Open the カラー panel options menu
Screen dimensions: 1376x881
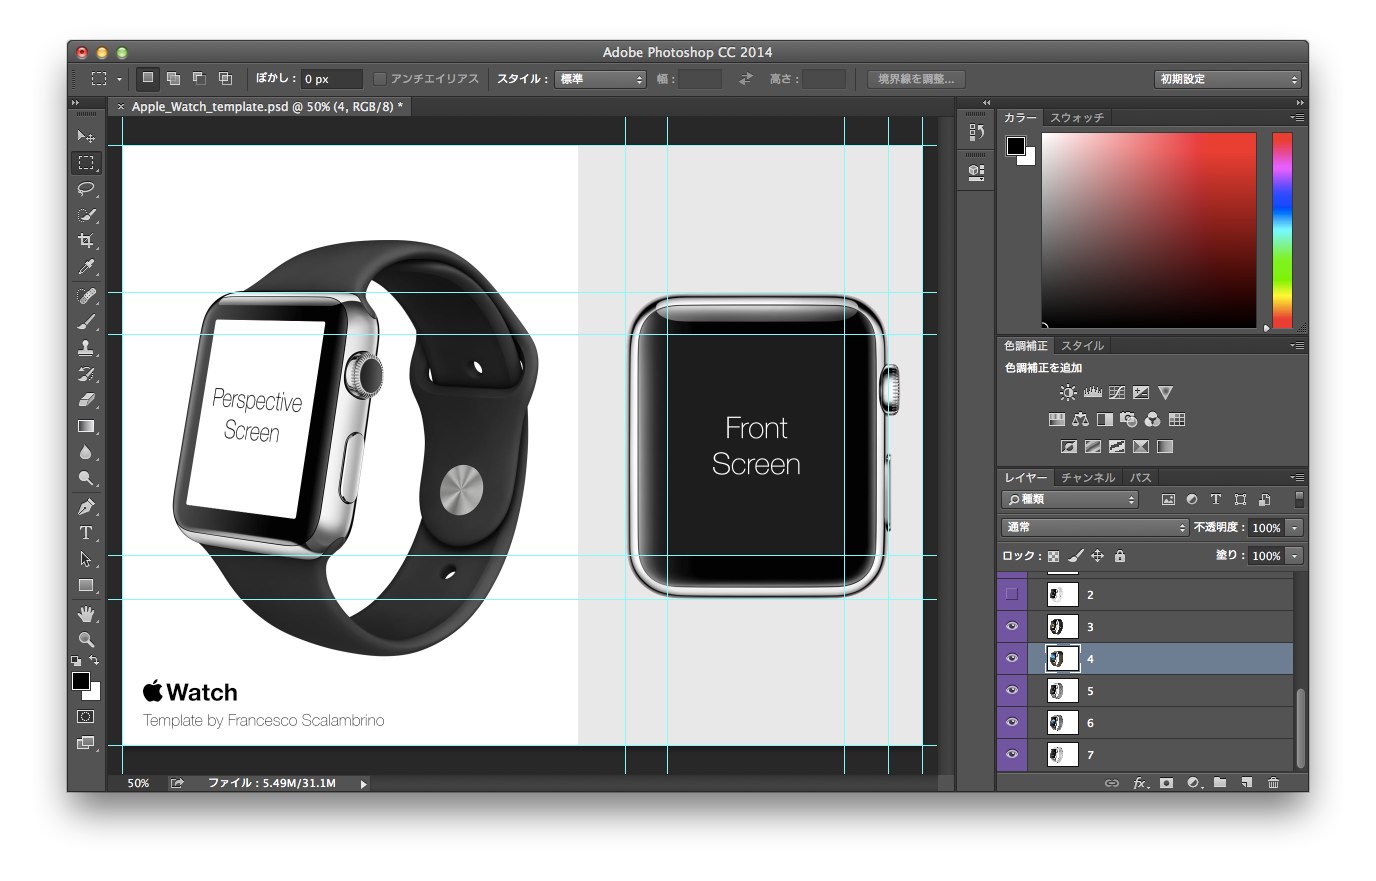1298,118
